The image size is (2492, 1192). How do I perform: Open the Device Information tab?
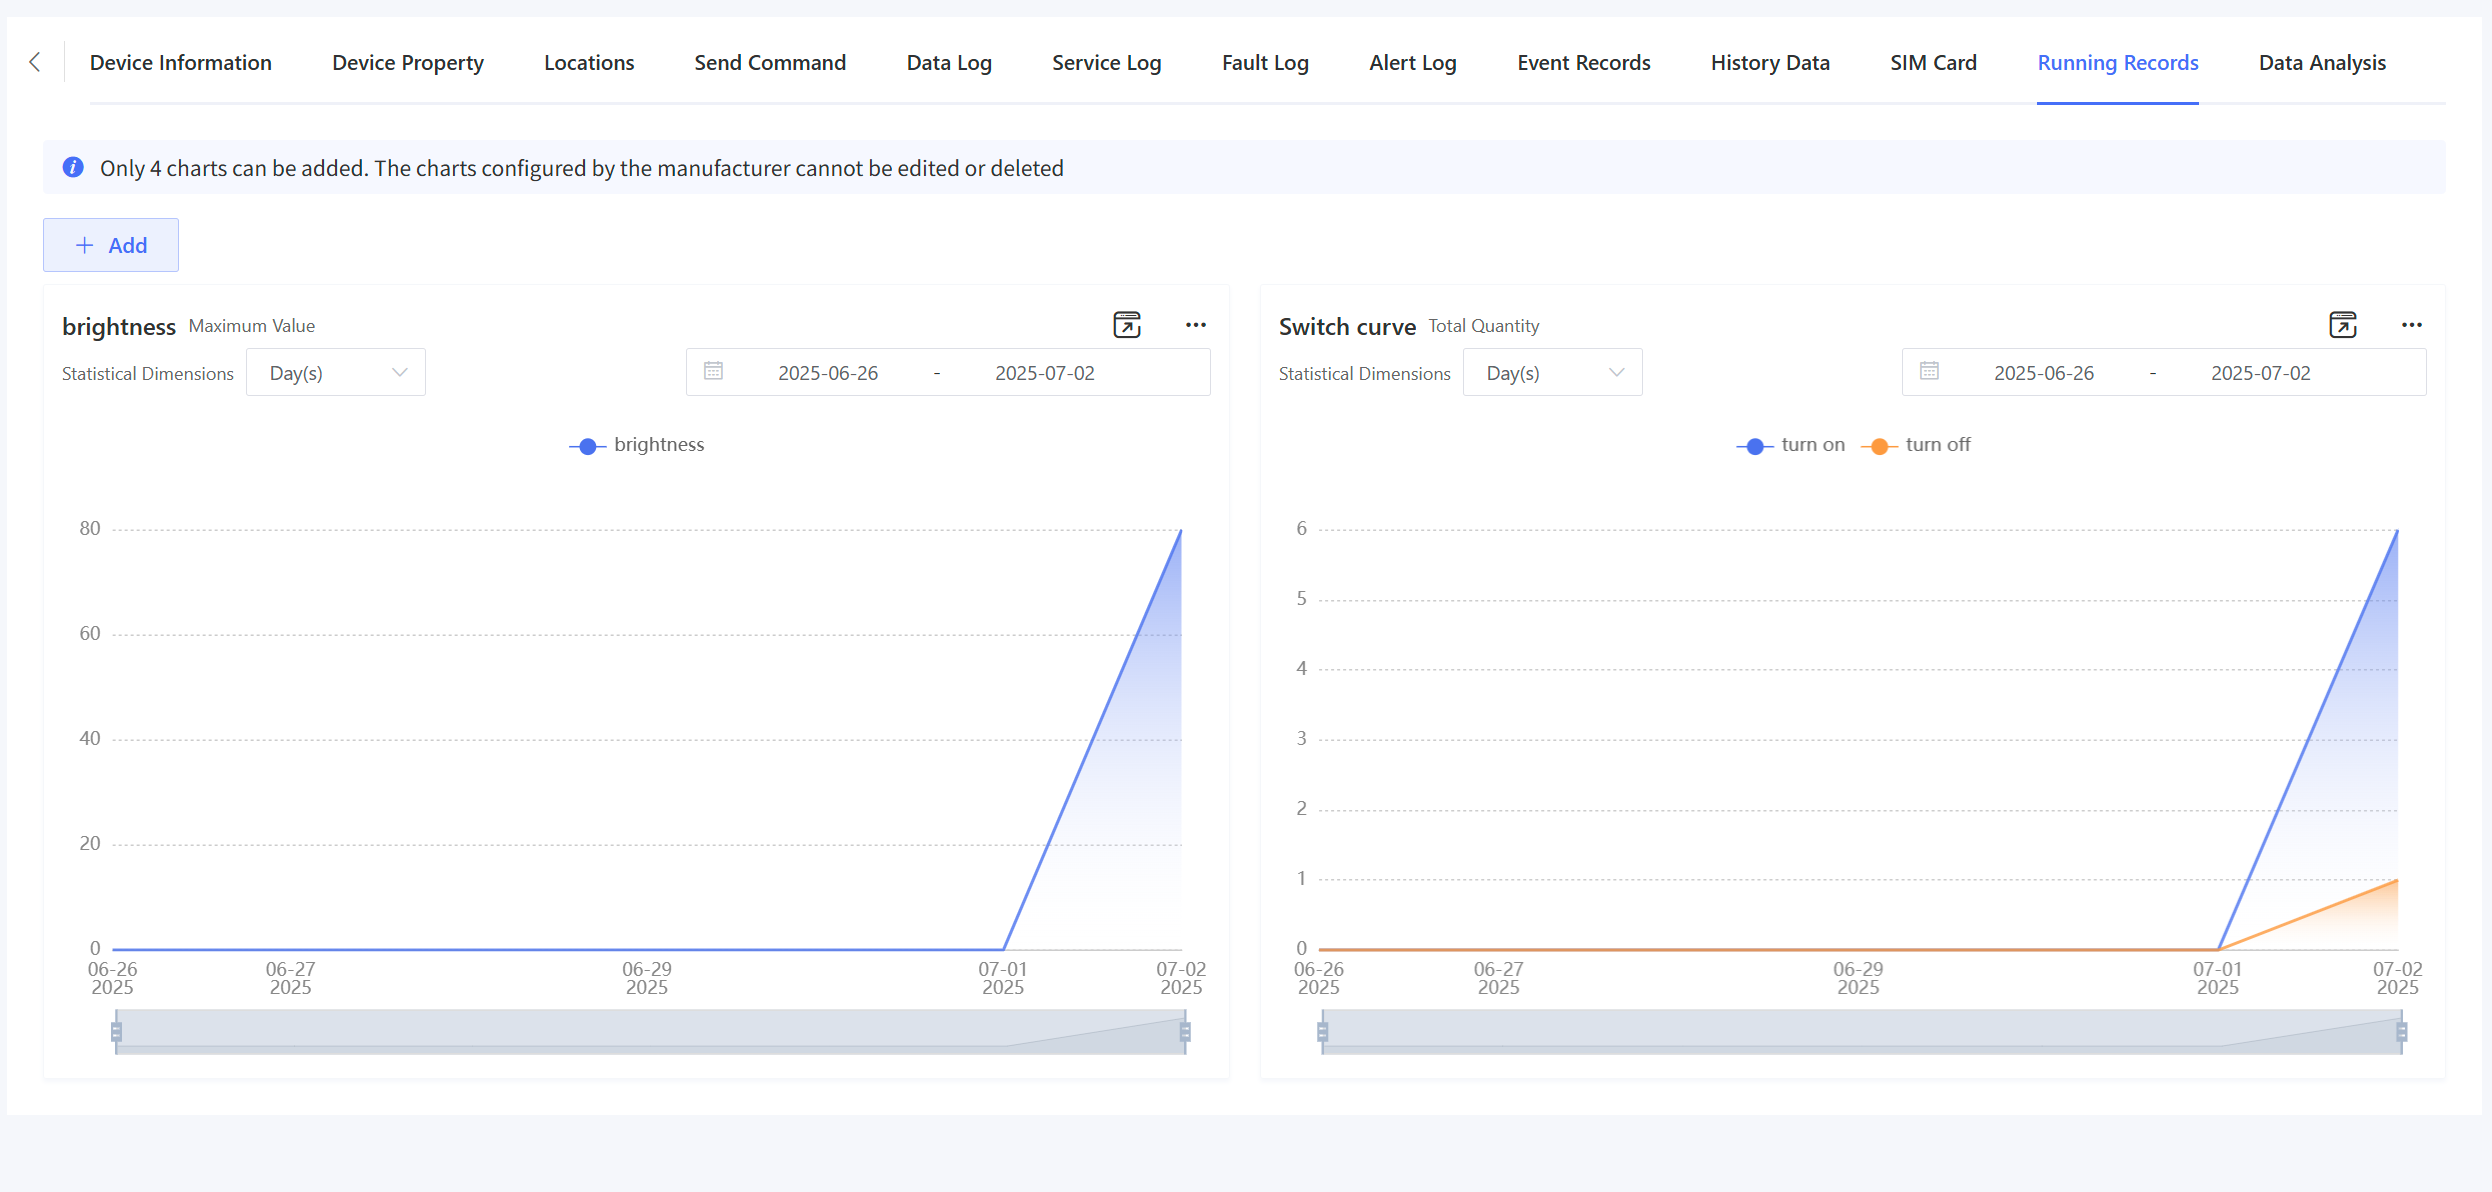click(181, 63)
